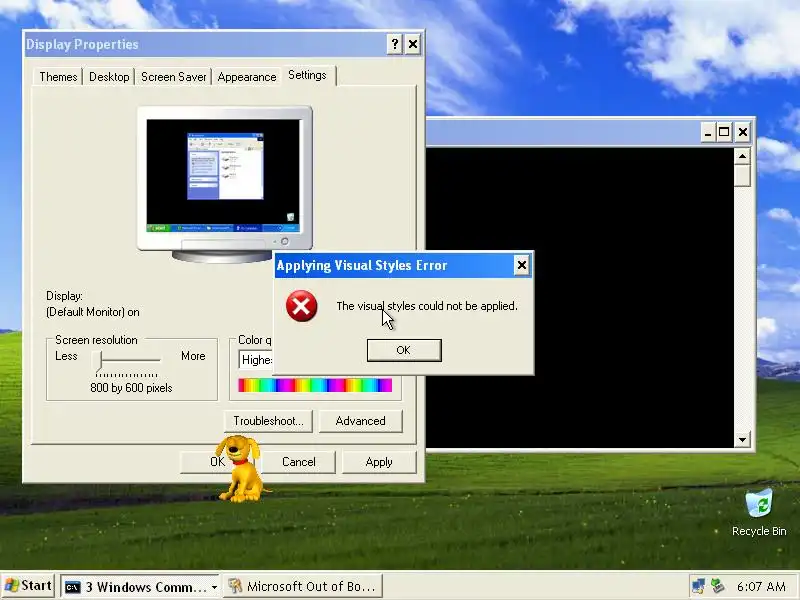Click Cancel in Display Properties
800x600 pixels.
(x=298, y=462)
